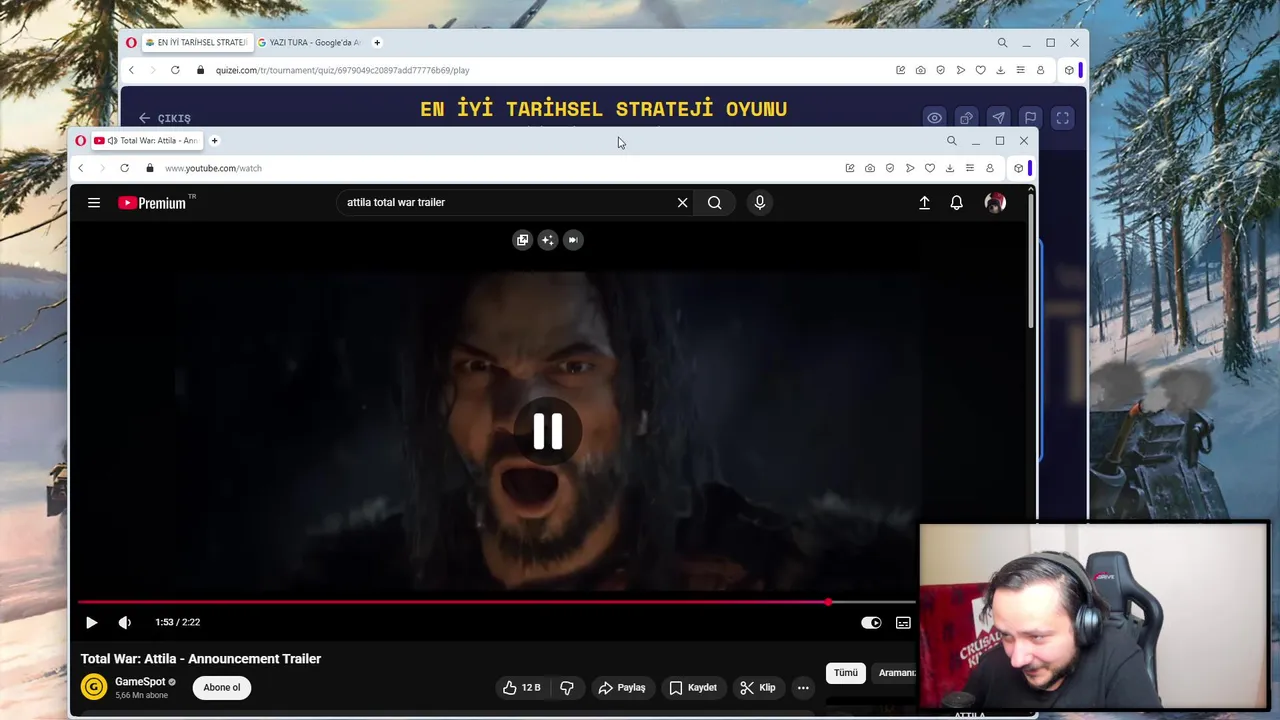Click YouTube address bar URL
The image size is (1280, 720).
[213, 168]
